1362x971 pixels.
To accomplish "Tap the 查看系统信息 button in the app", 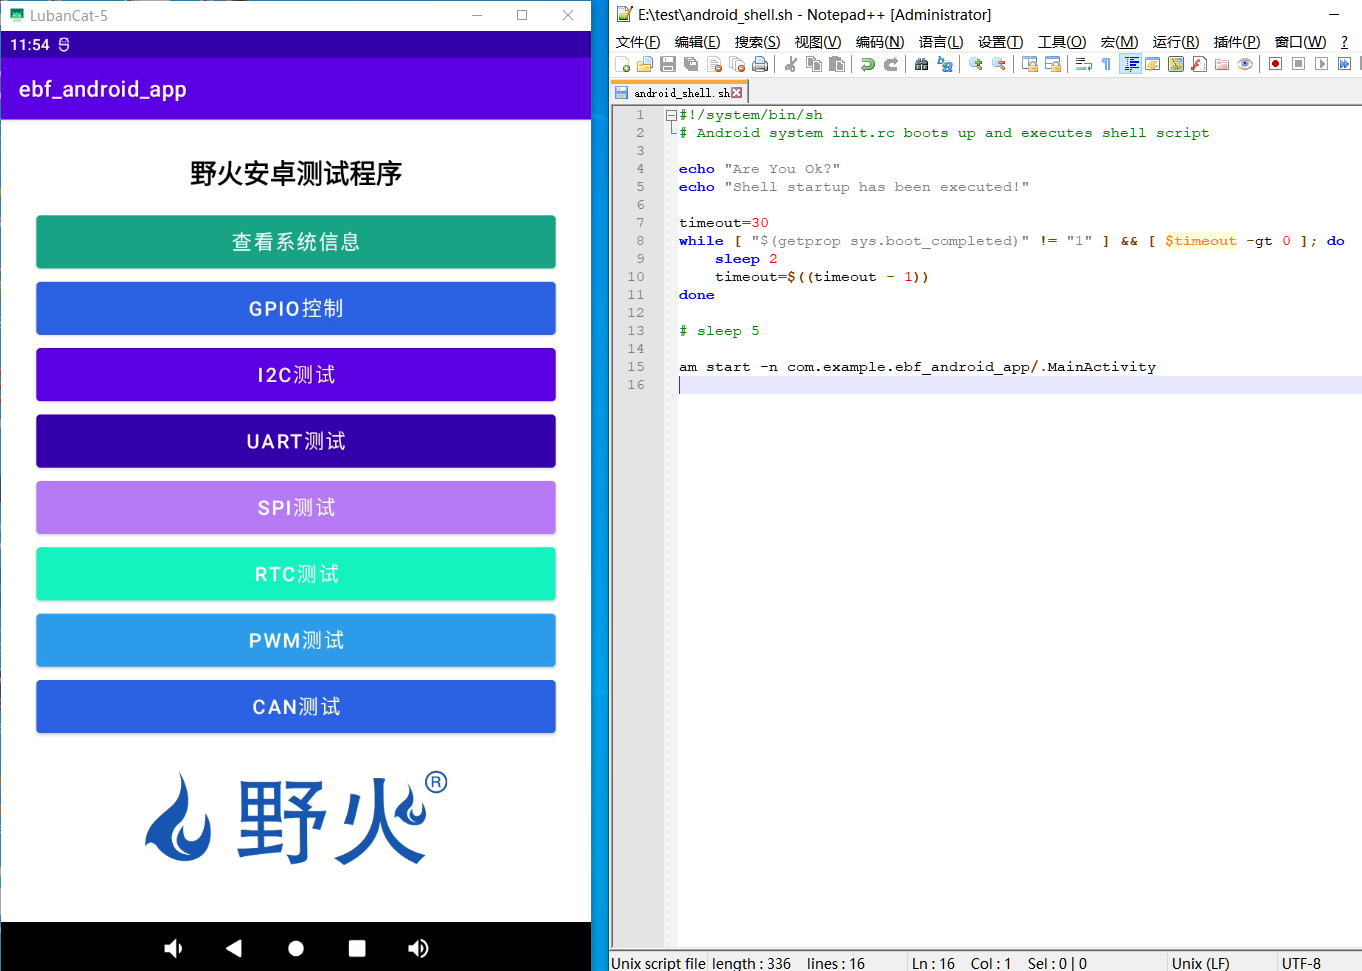I will (x=295, y=242).
